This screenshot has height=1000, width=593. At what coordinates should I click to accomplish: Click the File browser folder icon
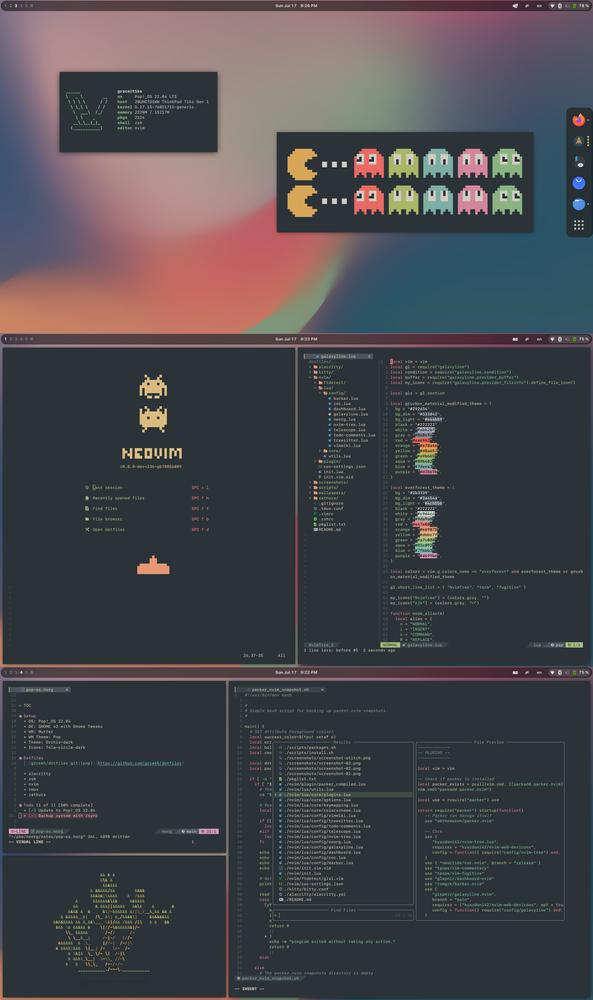[x=87, y=519]
